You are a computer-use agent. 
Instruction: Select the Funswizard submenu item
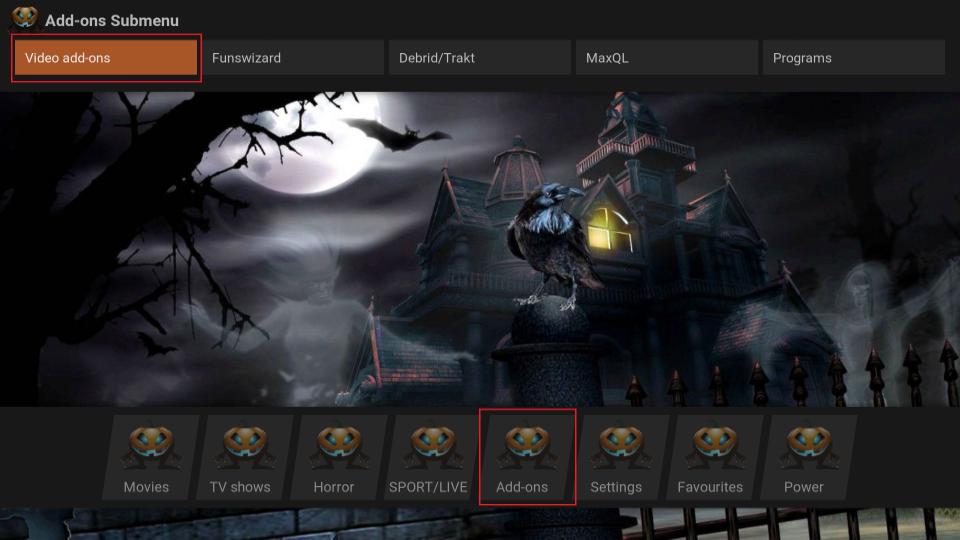coord(293,58)
